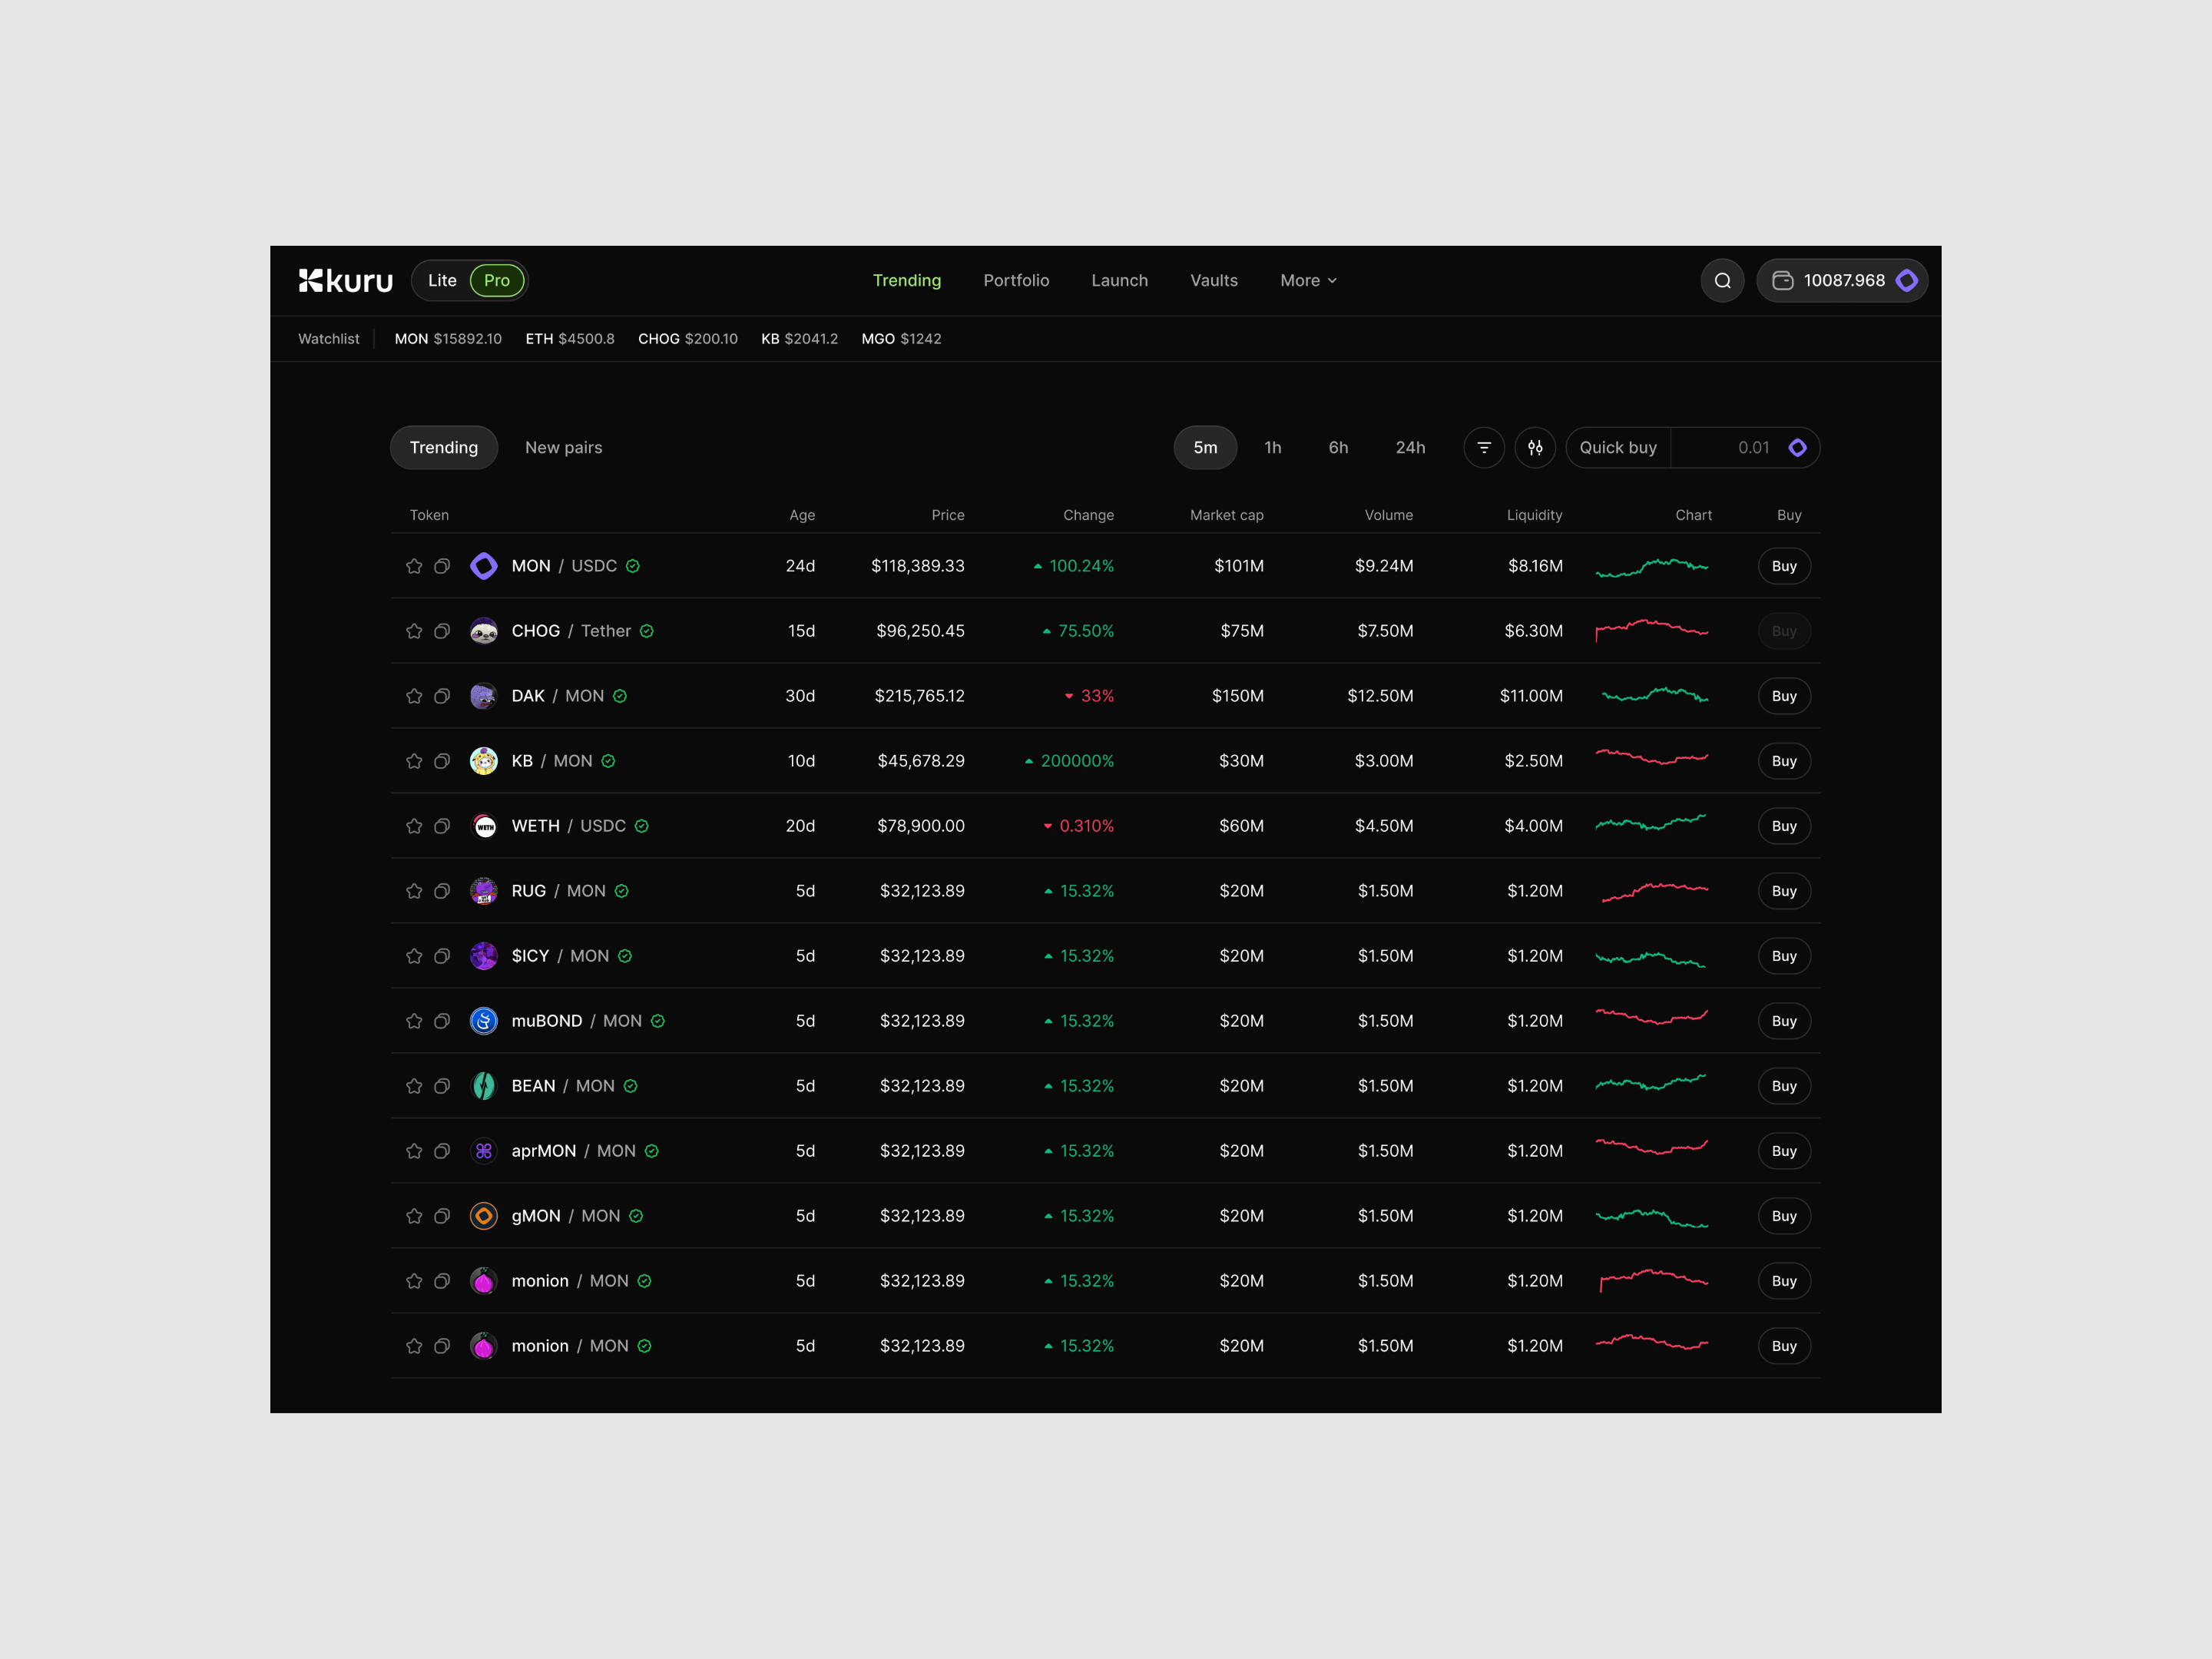Open the filter lines icon
This screenshot has width=2212, height=1659.
coord(1484,448)
